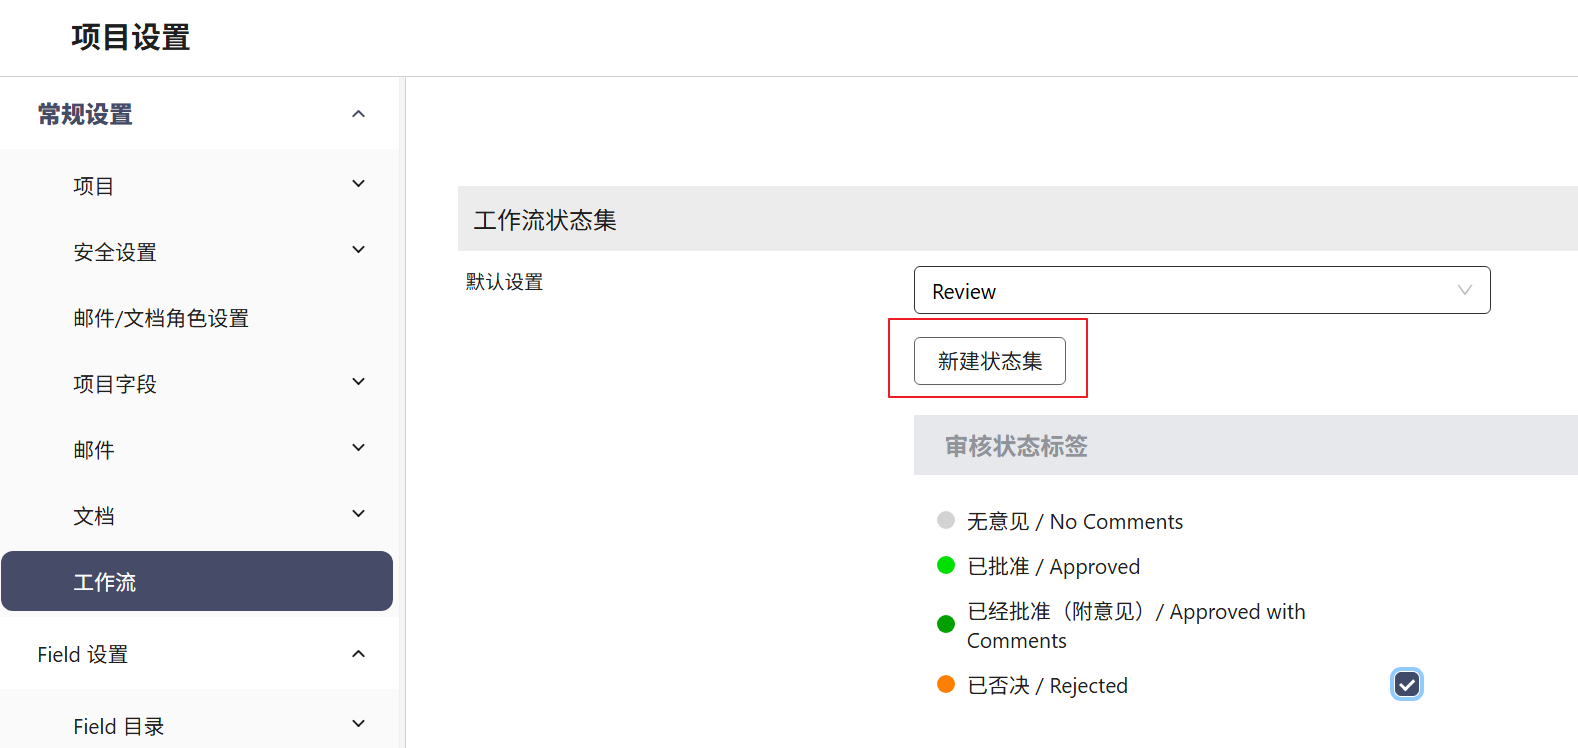Open 邮件/文档角色设置 menu item

point(161,318)
